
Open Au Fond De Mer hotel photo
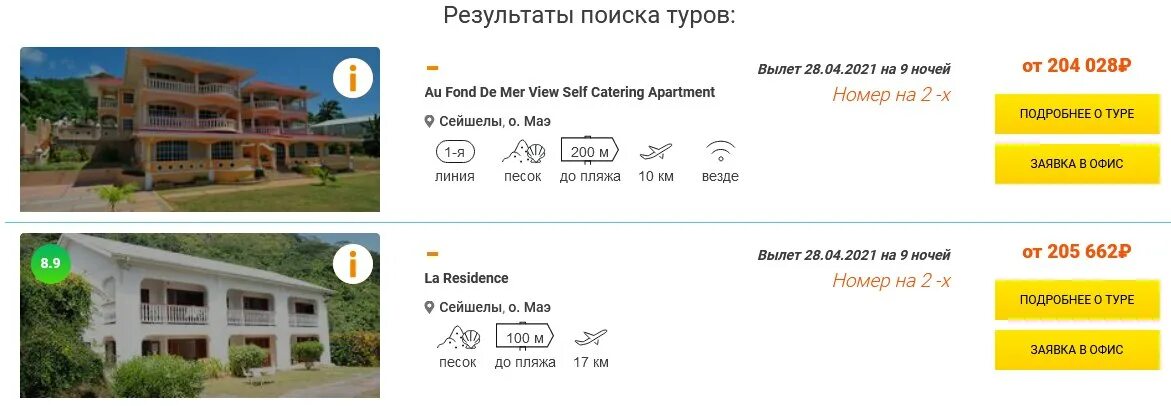tap(200, 130)
